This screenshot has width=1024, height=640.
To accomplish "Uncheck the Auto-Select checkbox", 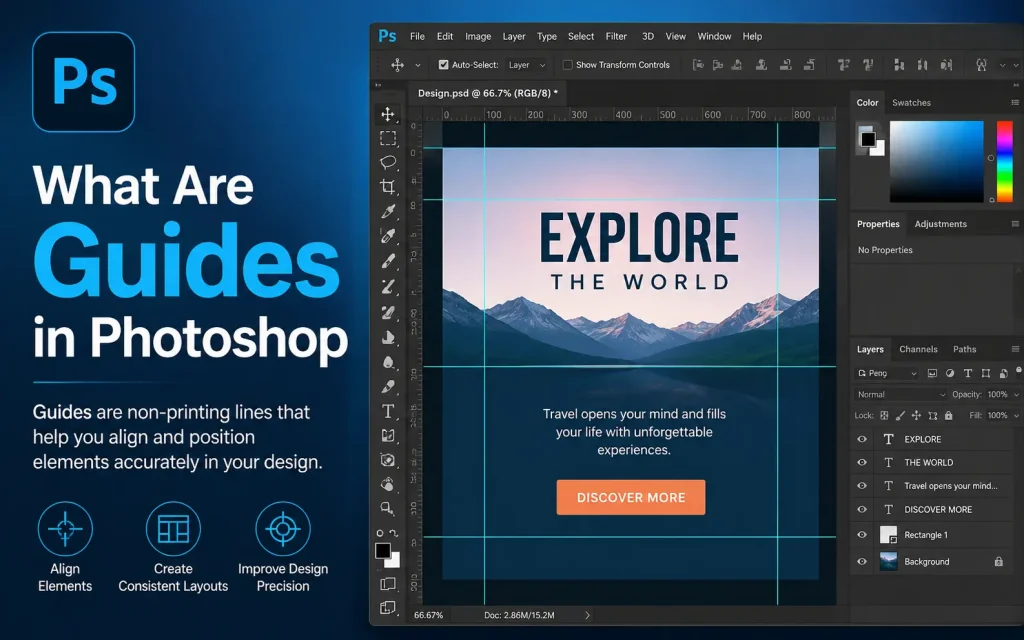I will coord(443,65).
